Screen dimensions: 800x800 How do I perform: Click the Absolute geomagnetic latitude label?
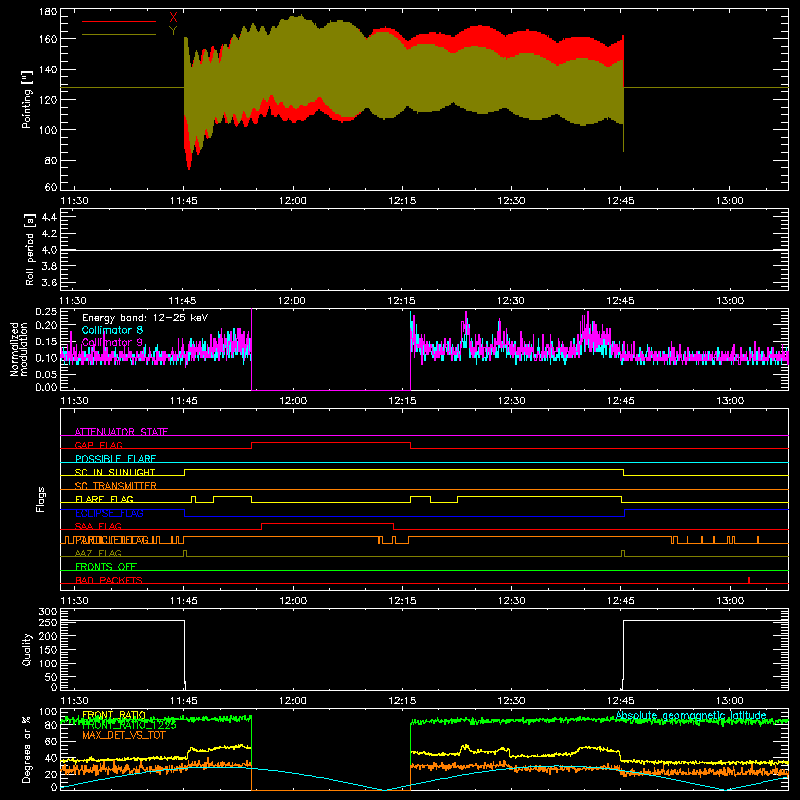pyautogui.click(x=691, y=716)
